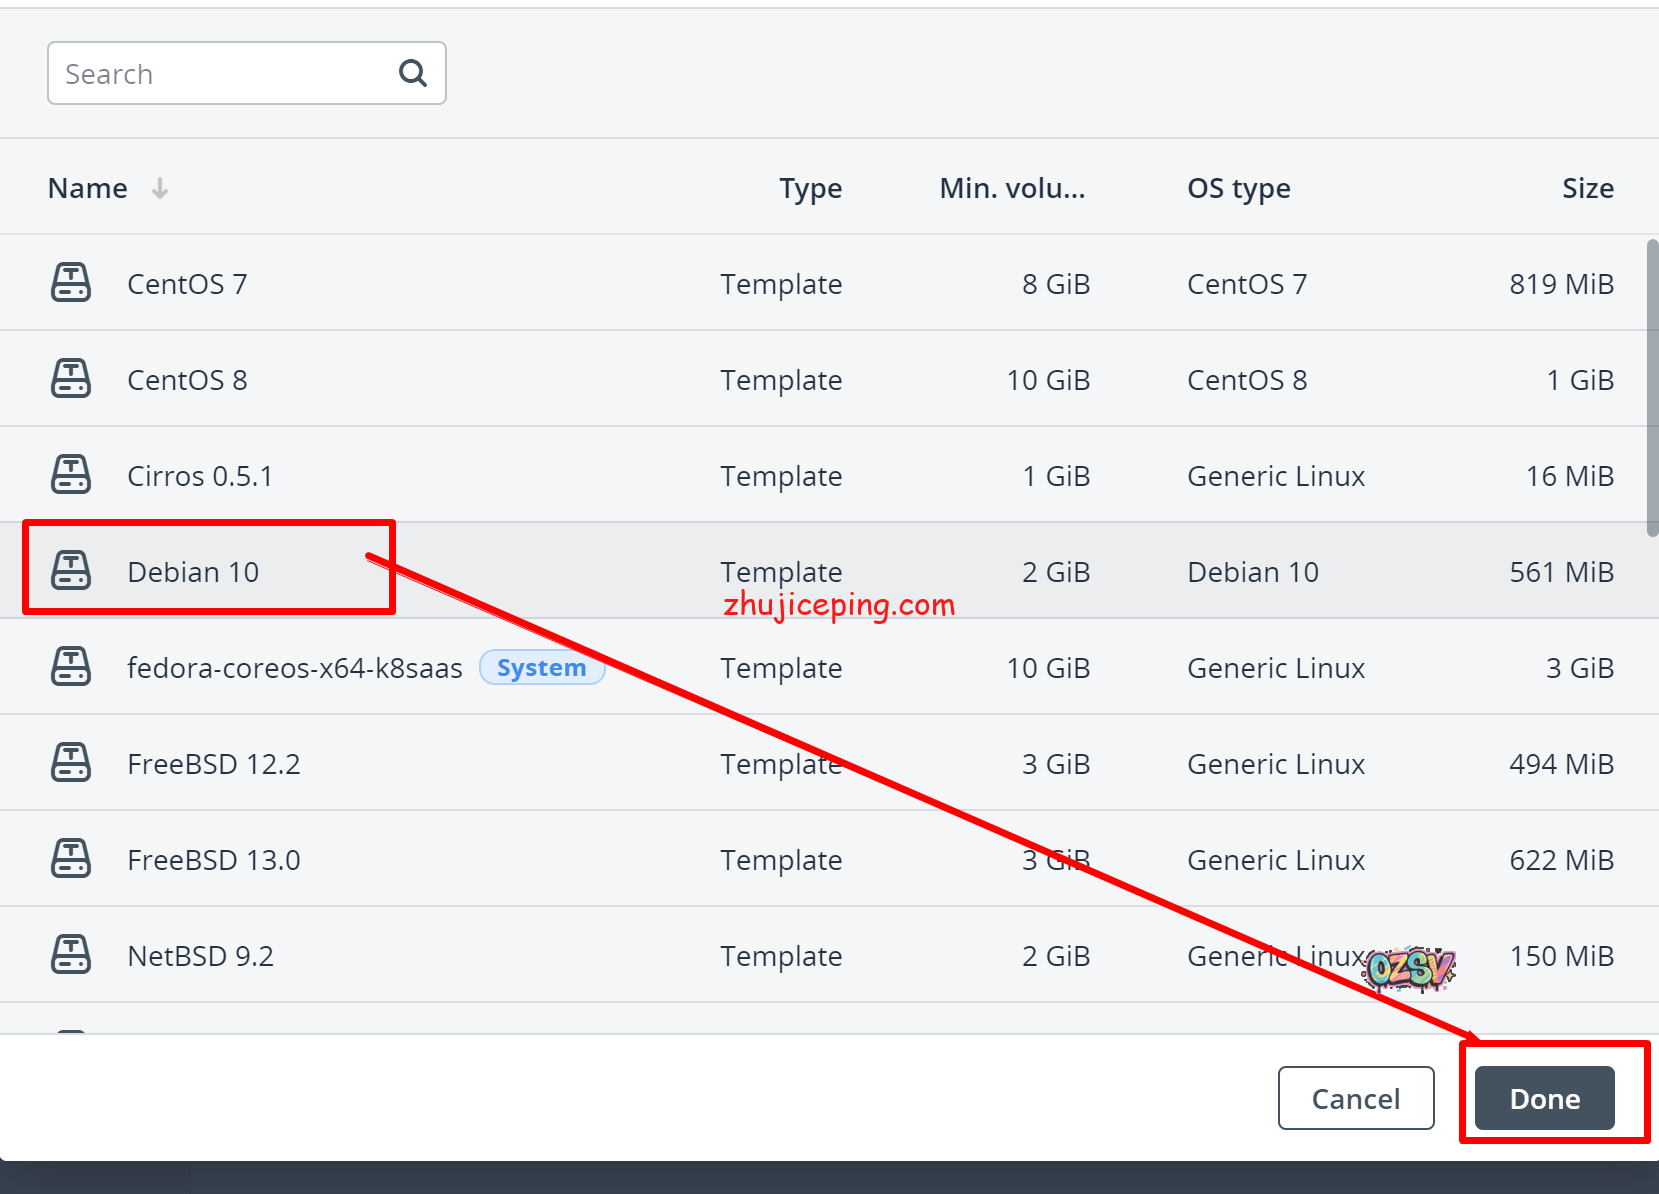Image resolution: width=1659 pixels, height=1194 pixels.
Task: Click the FreeBSD 12.2 template icon
Action: (71, 763)
